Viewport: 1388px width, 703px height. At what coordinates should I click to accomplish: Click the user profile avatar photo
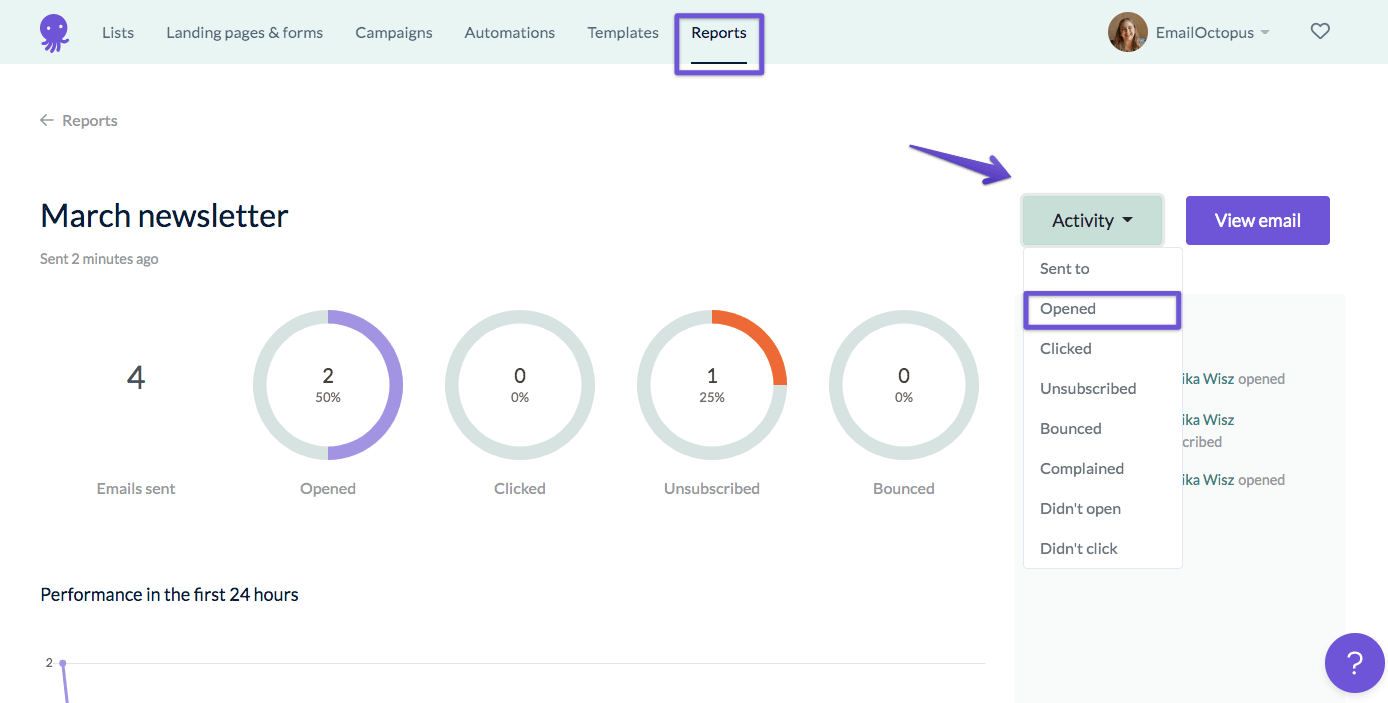(1127, 32)
